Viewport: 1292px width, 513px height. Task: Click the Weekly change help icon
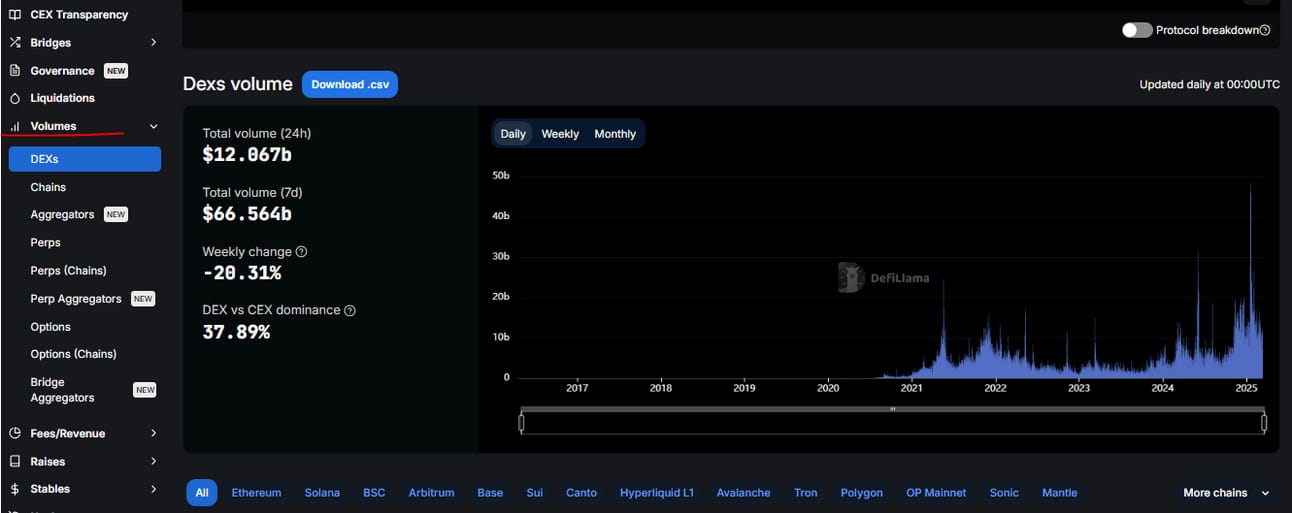302,252
